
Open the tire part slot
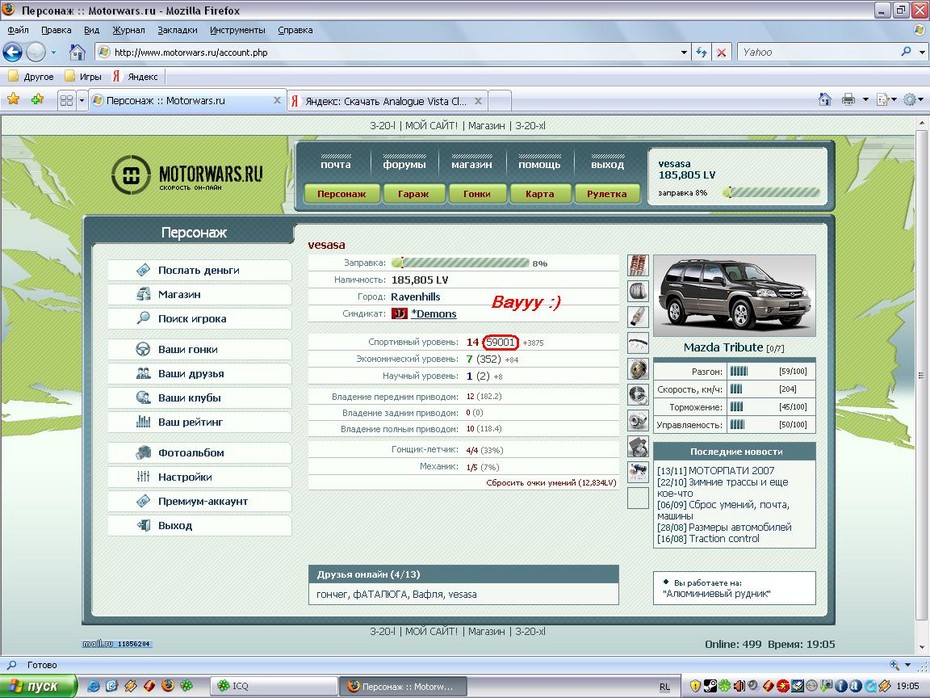tap(638, 291)
